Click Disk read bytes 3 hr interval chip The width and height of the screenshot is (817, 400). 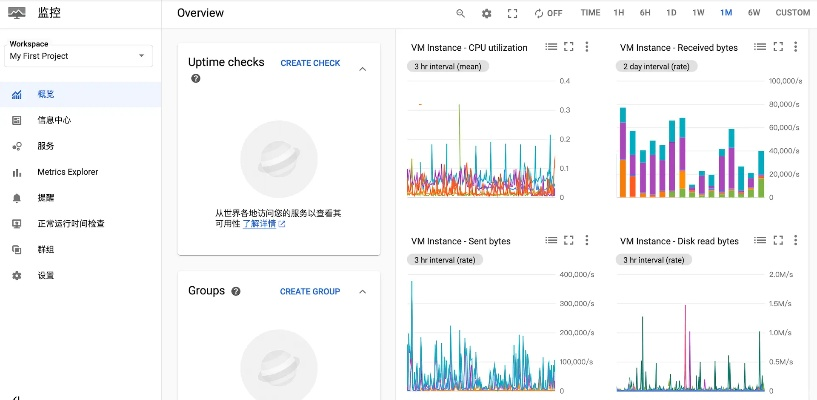point(653,260)
